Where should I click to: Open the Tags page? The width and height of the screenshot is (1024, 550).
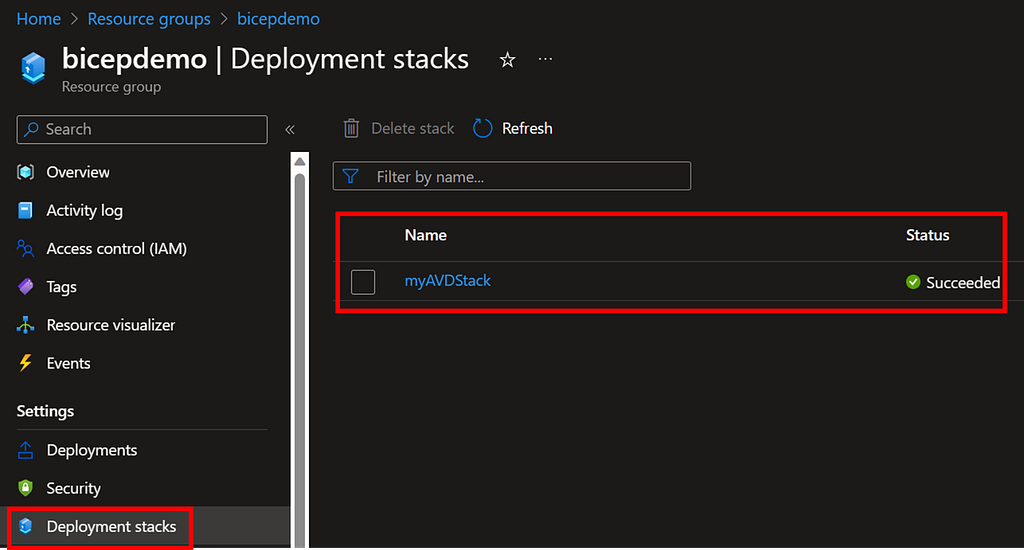click(61, 287)
